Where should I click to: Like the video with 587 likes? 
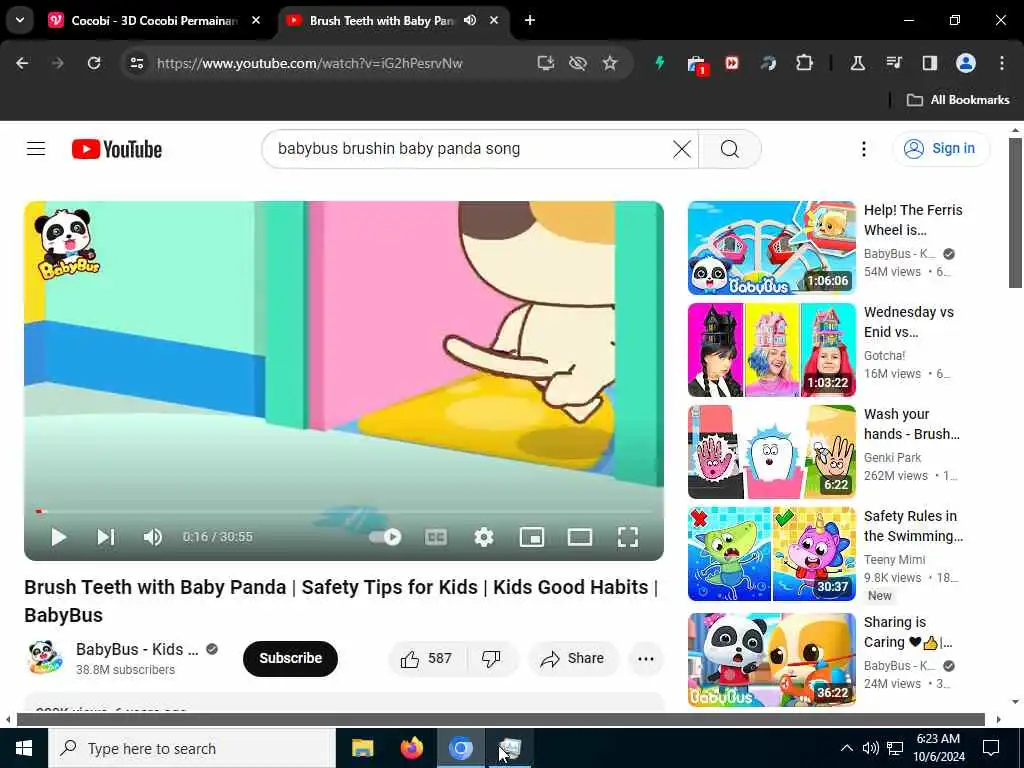pos(426,658)
